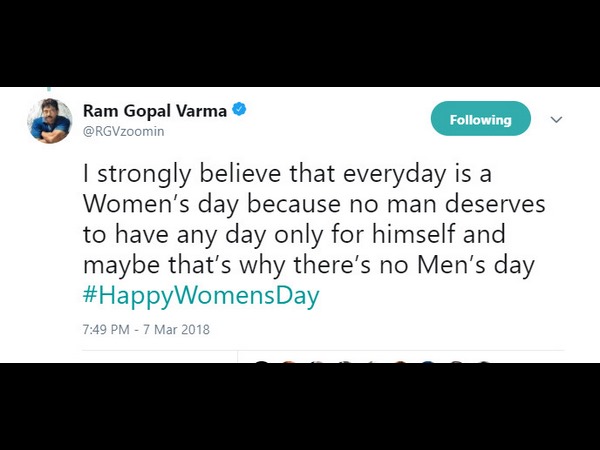Viewport: 600px width, 450px height.
Task: Click the blue verified badge icon
Action: [239, 109]
